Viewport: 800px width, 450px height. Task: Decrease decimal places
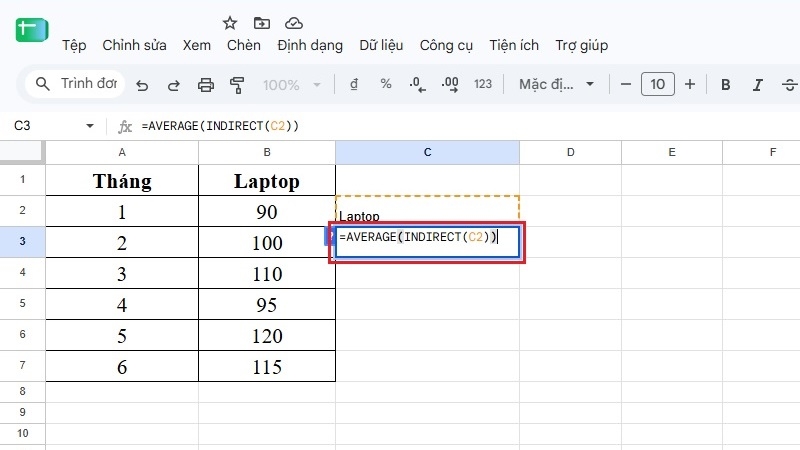point(417,84)
